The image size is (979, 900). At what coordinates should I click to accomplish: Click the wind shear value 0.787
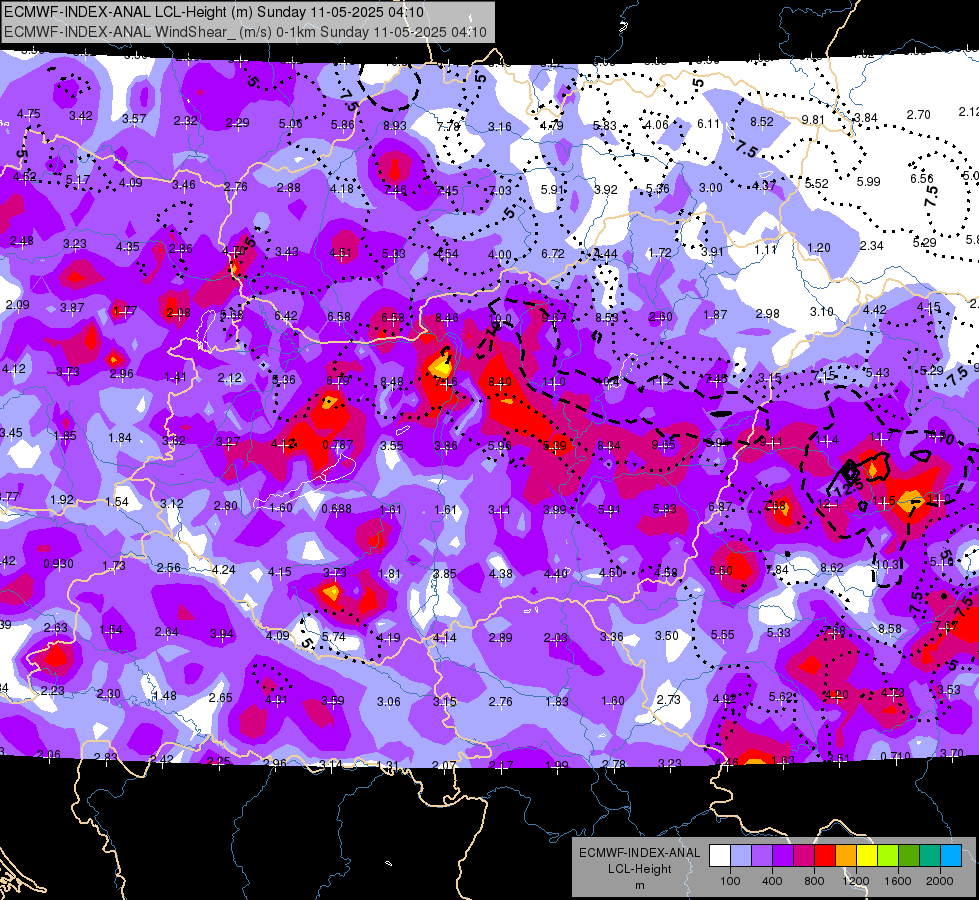(338, 445)
